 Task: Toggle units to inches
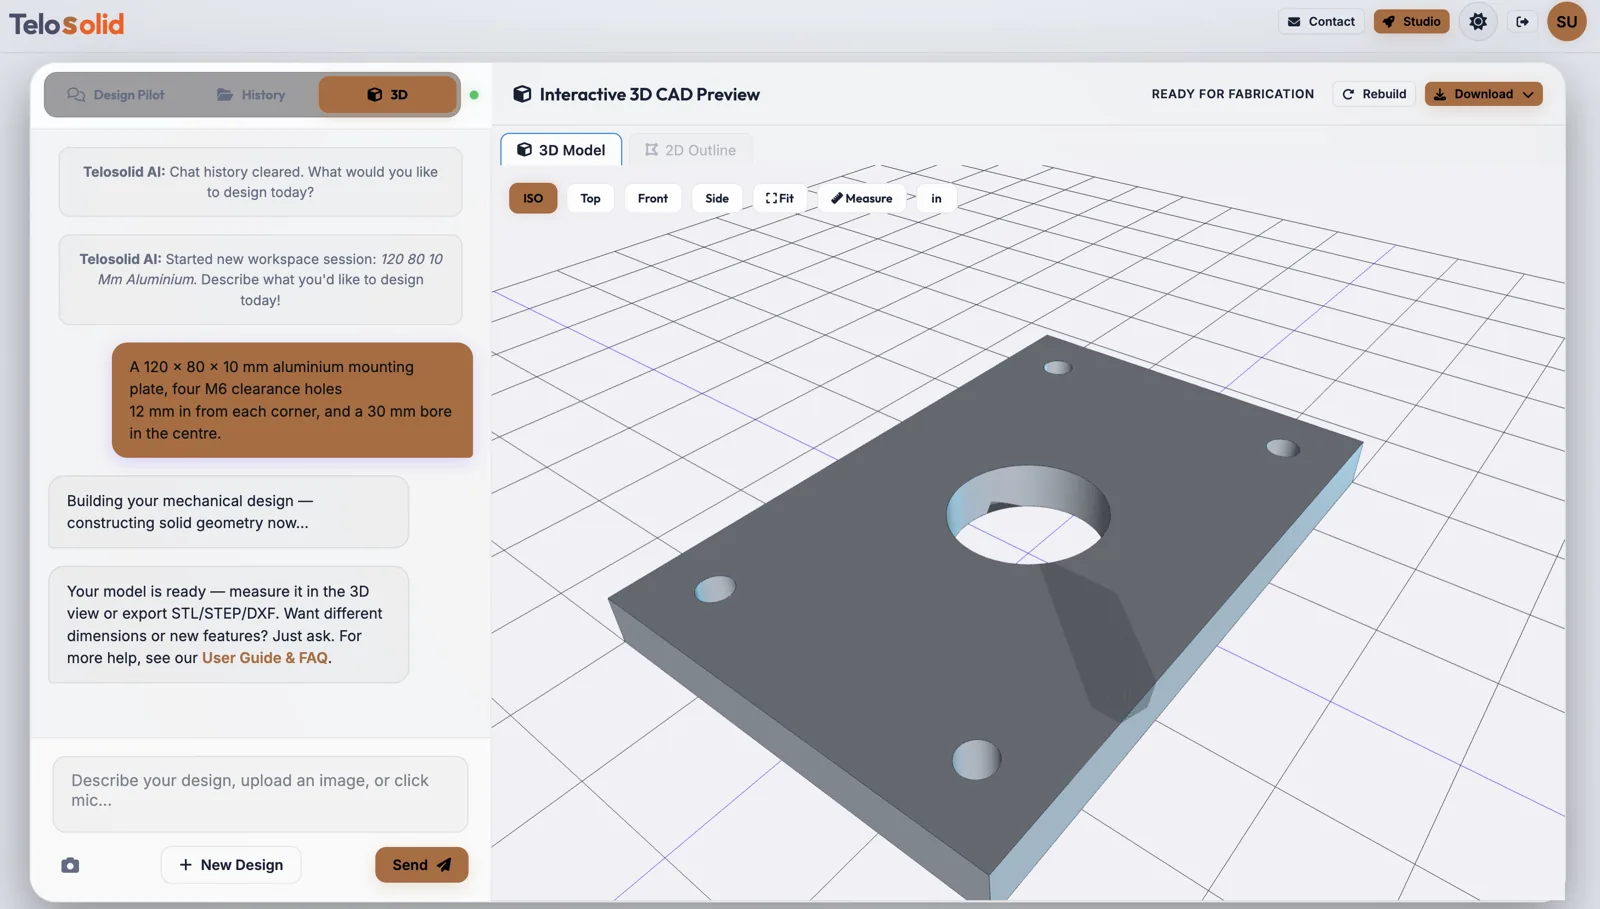pyautogui.click(x=936, y=198)
